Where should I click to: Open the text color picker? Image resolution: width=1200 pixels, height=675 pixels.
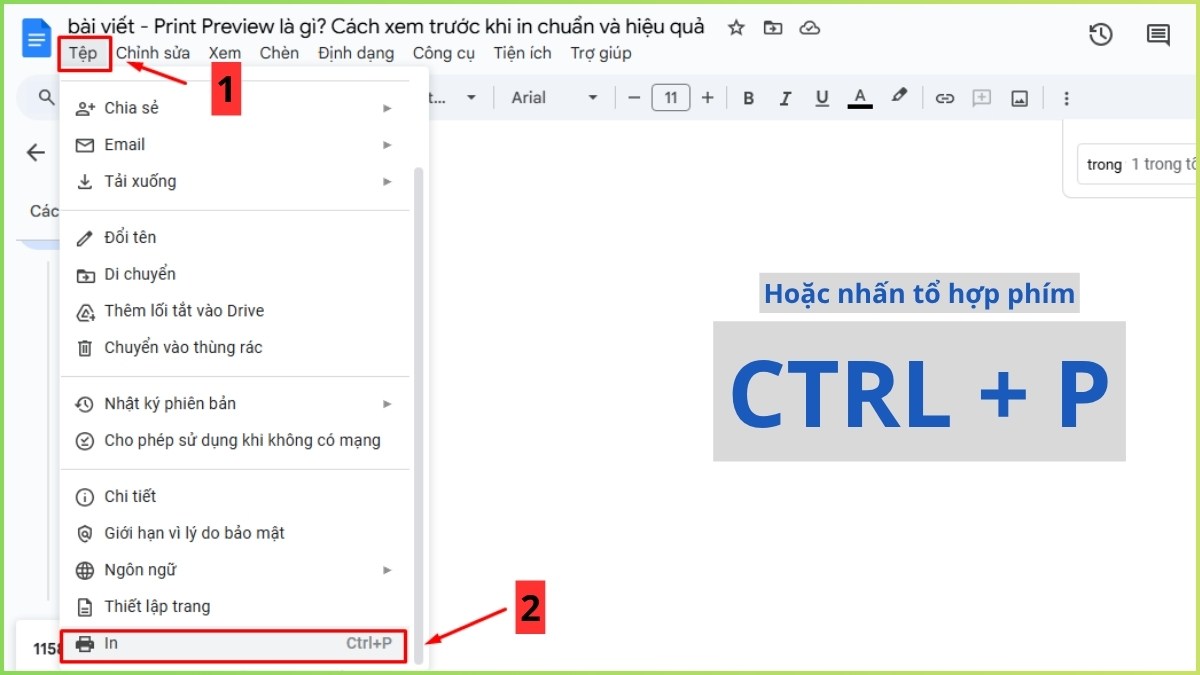tap(860, 97)
